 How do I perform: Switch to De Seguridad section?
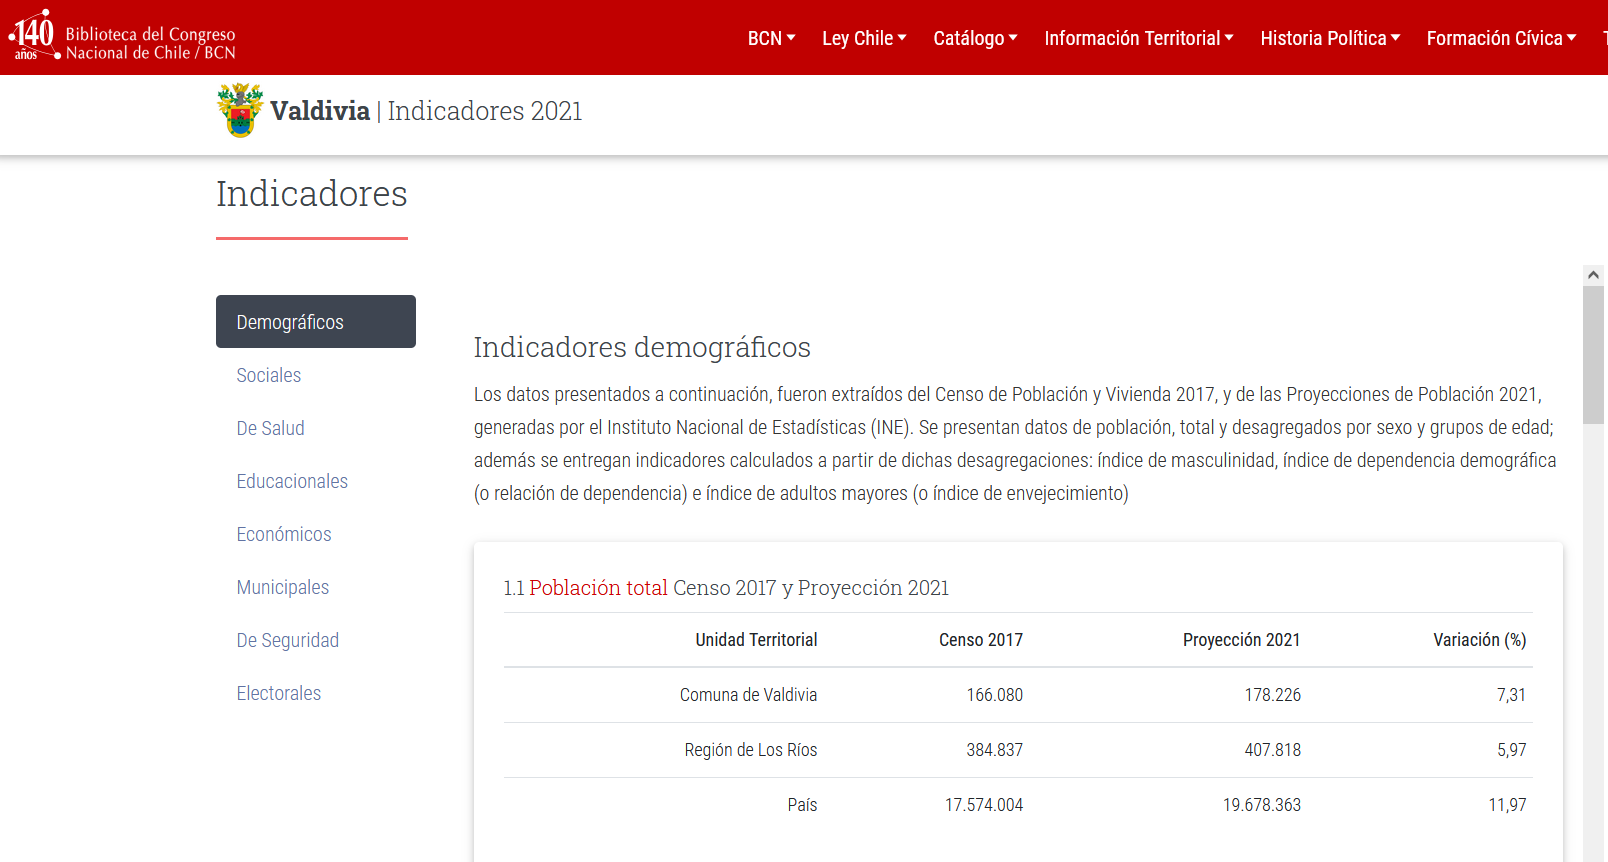point(288,640)
